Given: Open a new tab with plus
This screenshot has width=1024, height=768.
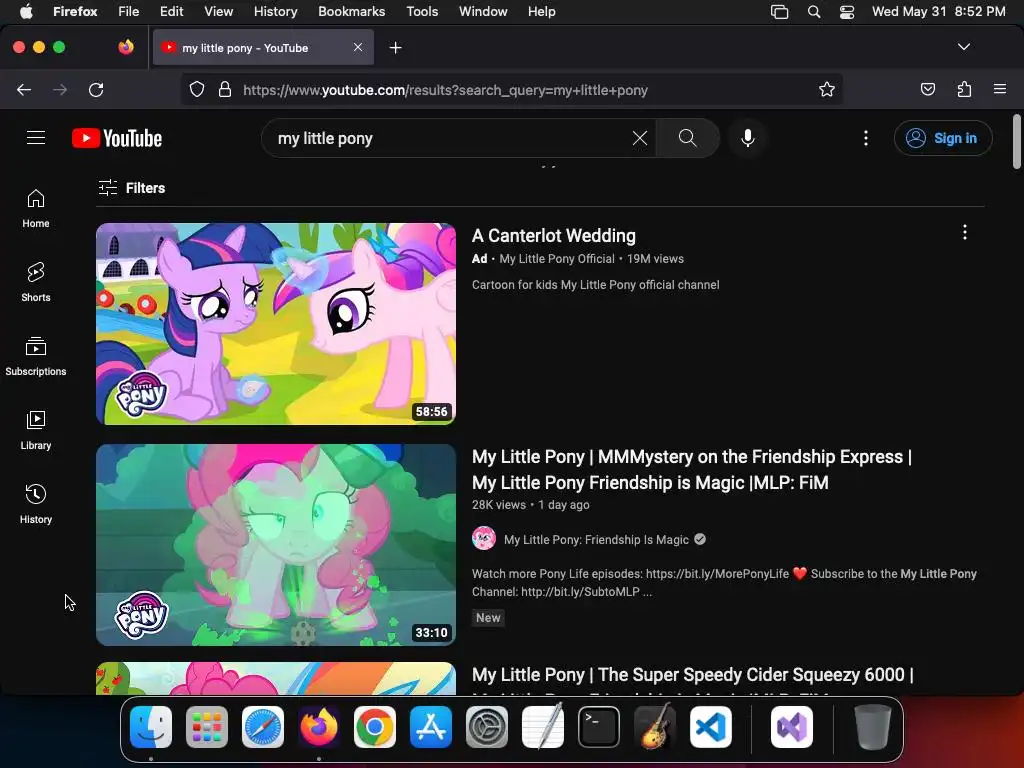Looking at the screenshot, I should point(395,48).
